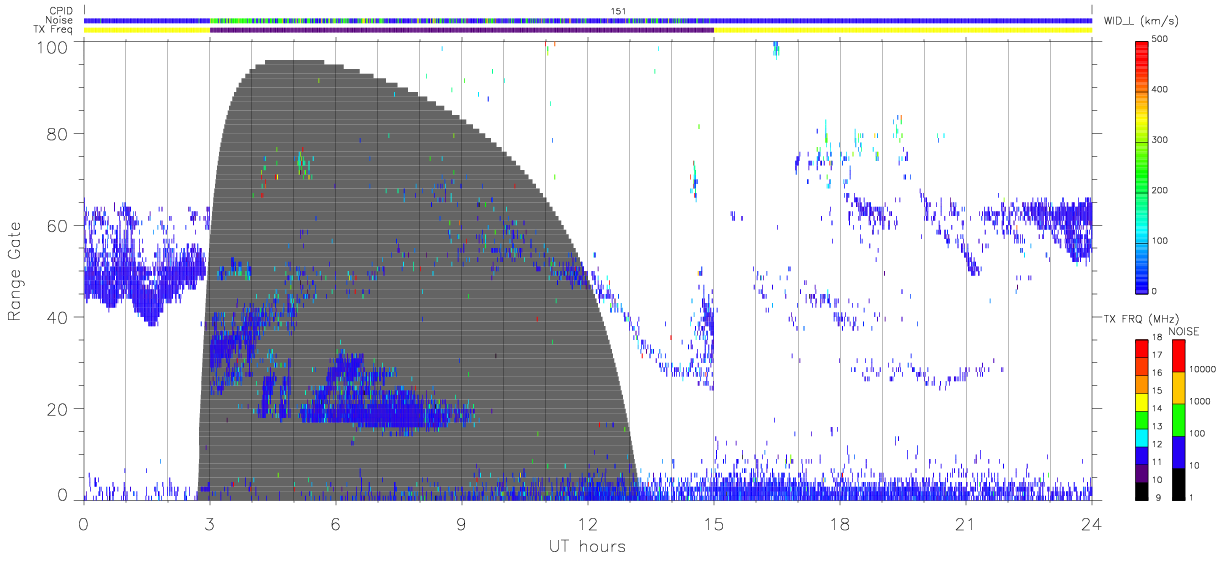Click the 'WID⊥ (km/s)' colorbar title
The height and width of the screenshot is (567, 1228).
(x=1139, y=20)
